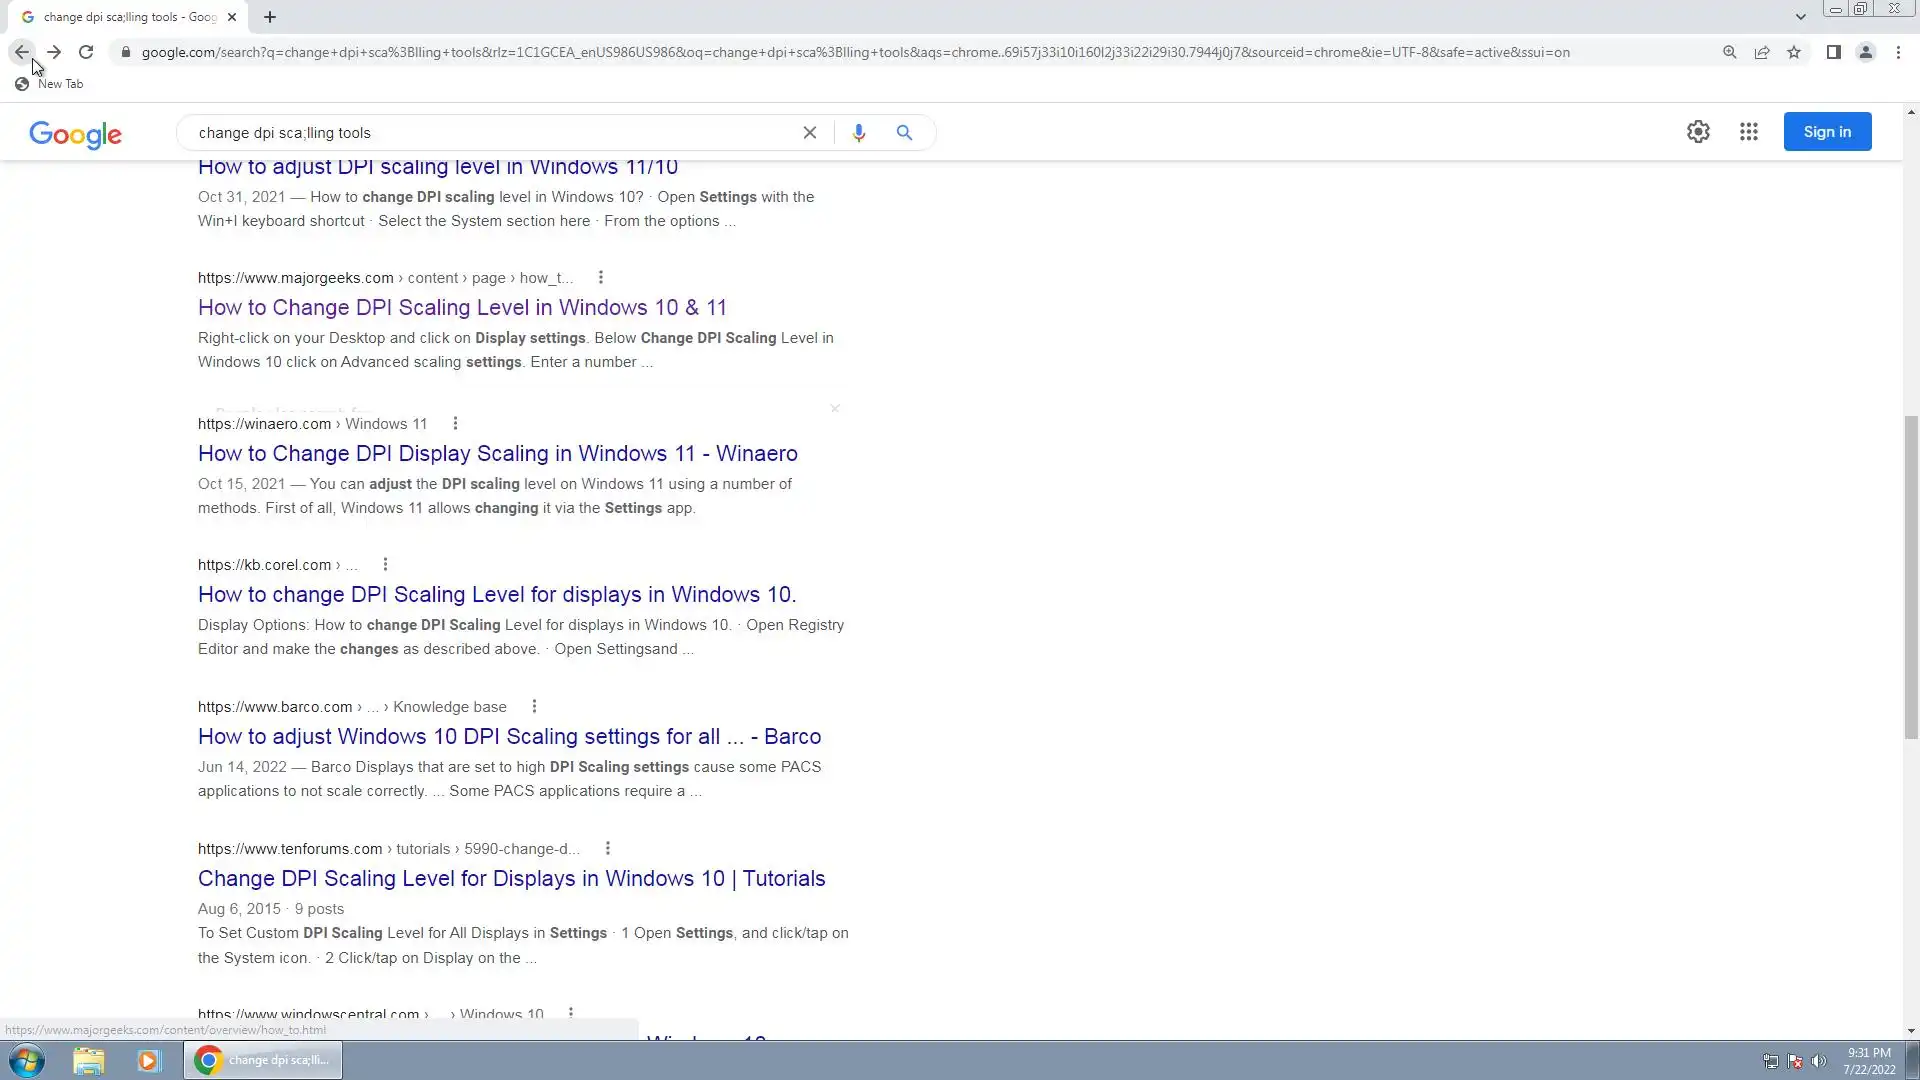Image resolution: width=1920 pixels, height=1080 pixels.
Task: Click the browser reload button
Action: (86, 52)
